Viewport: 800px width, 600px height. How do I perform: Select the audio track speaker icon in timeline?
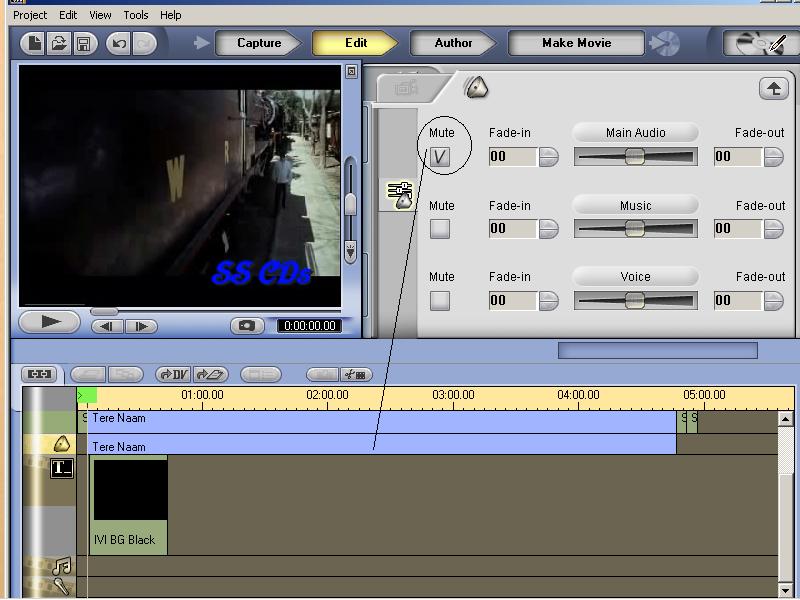pyautogui.click(x=61, y=444)
